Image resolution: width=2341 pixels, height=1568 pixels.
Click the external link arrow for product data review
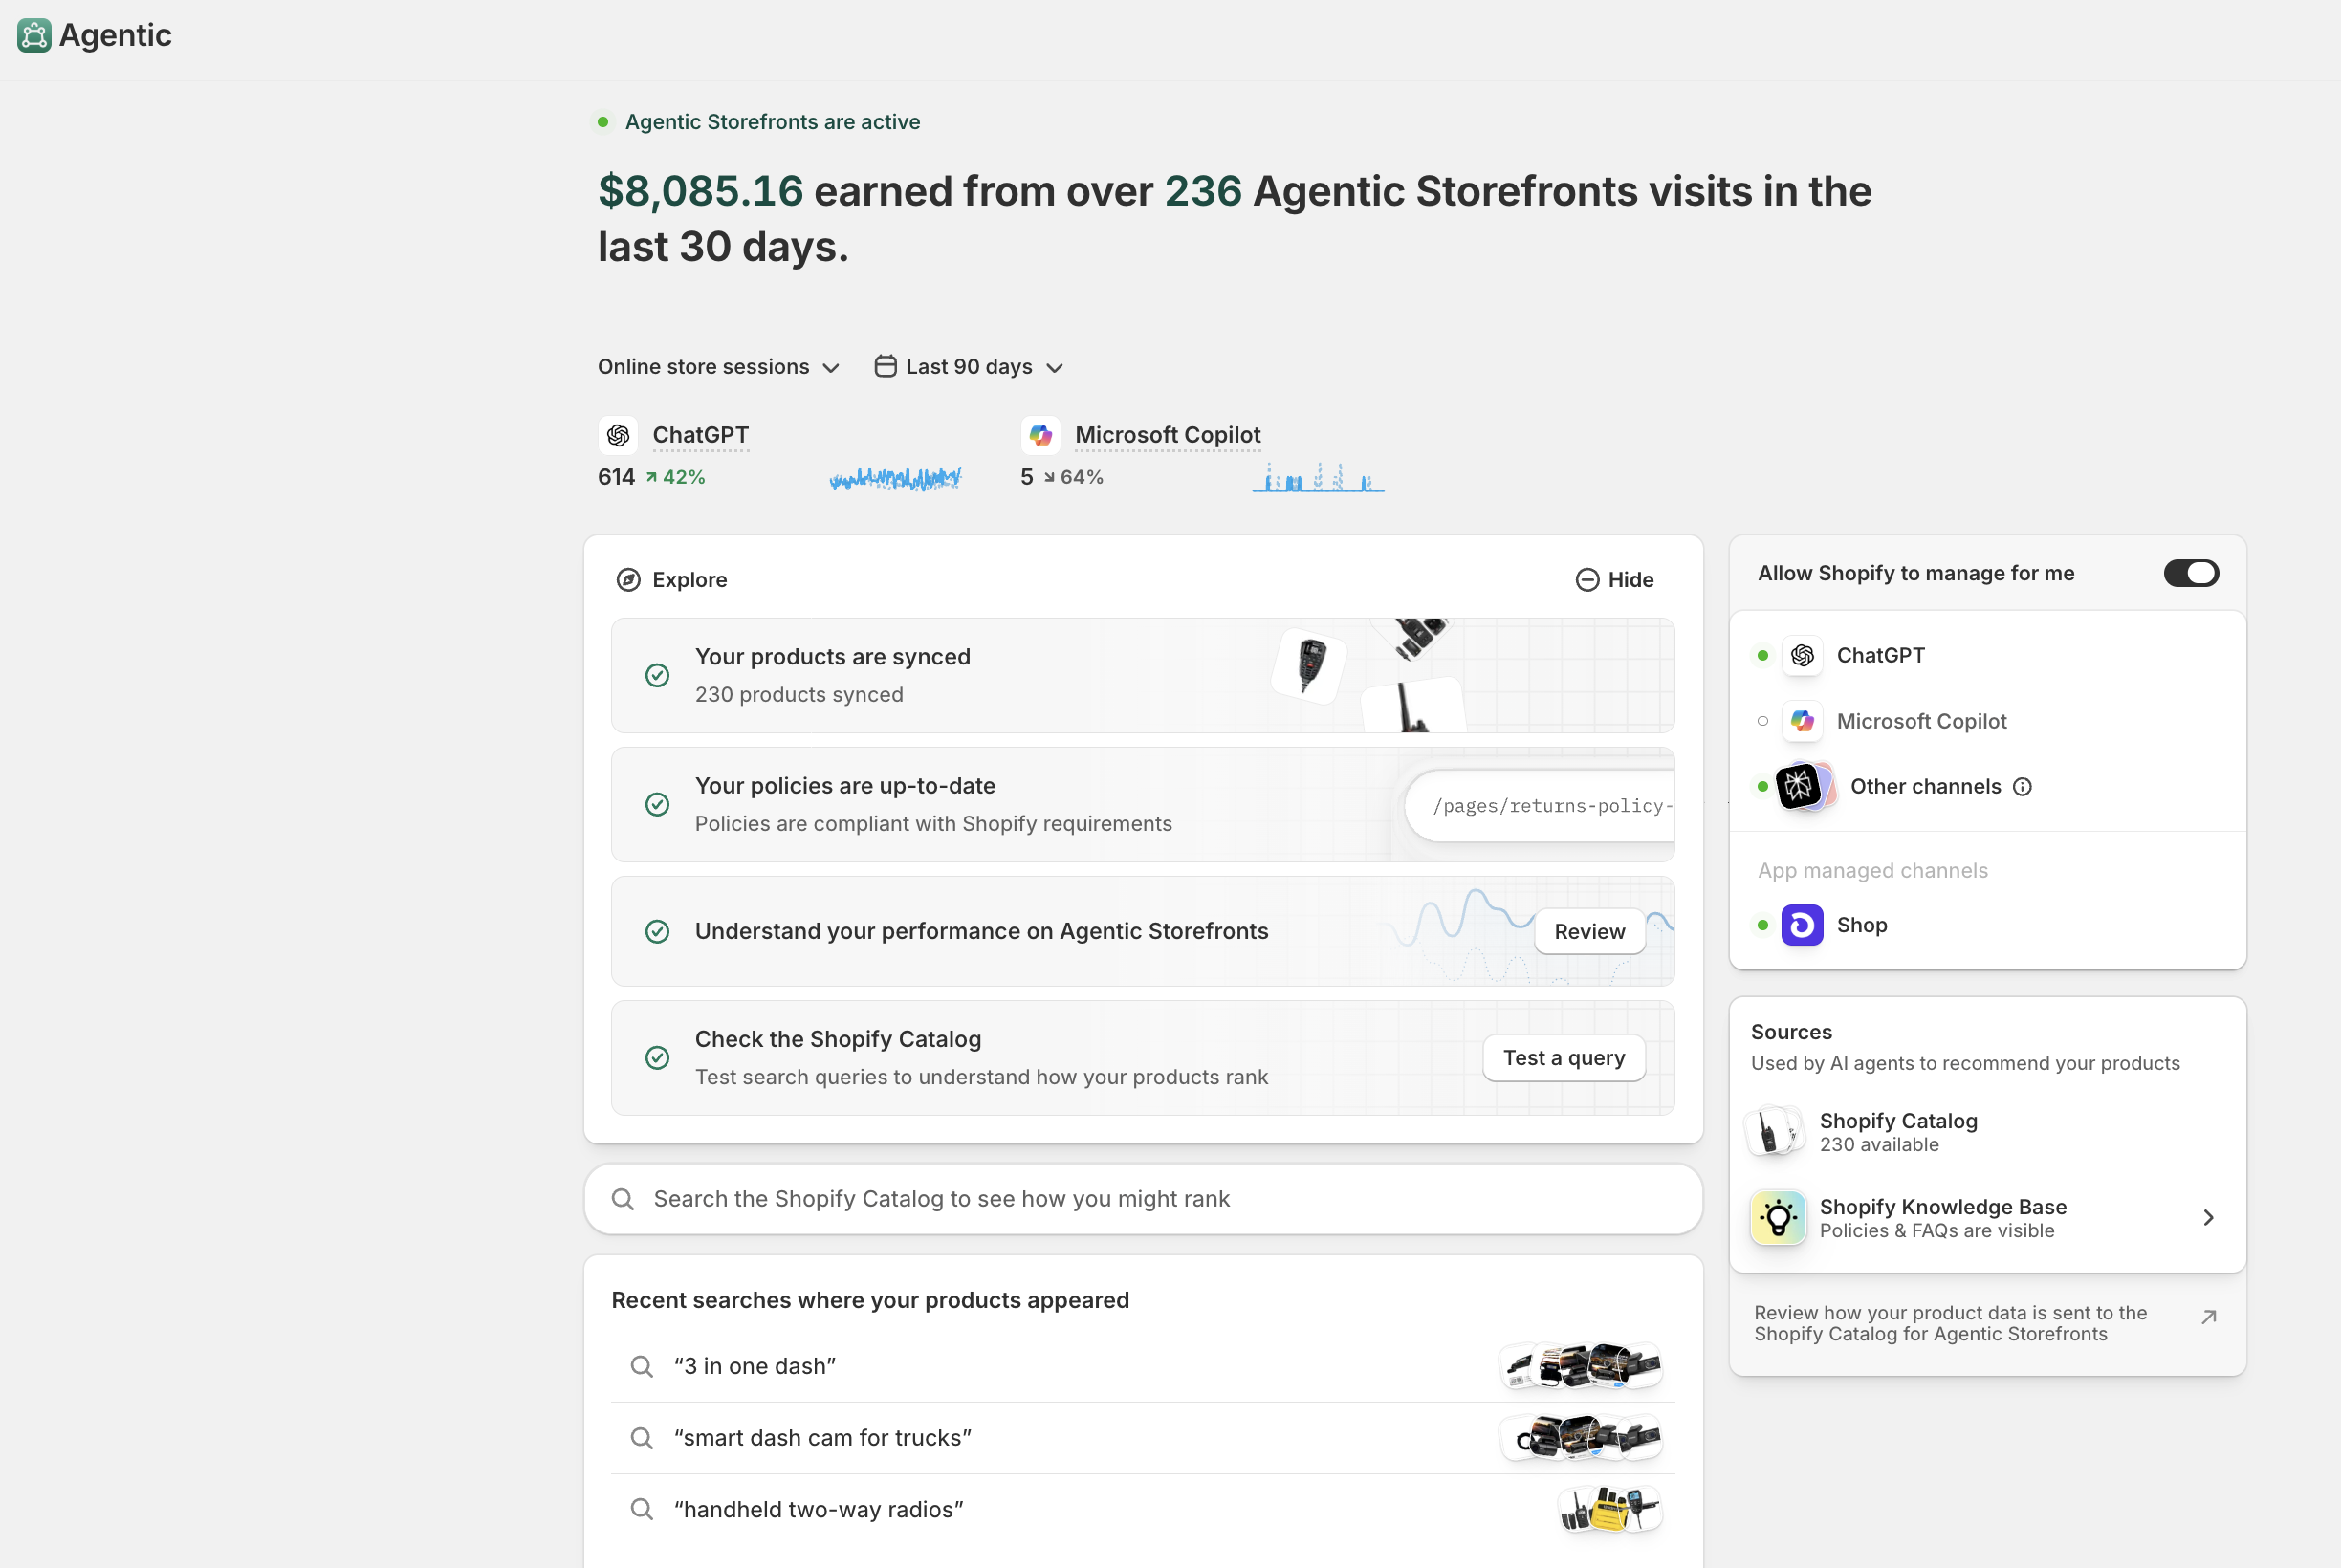pyautogui.click(x=2209, y=1317)
